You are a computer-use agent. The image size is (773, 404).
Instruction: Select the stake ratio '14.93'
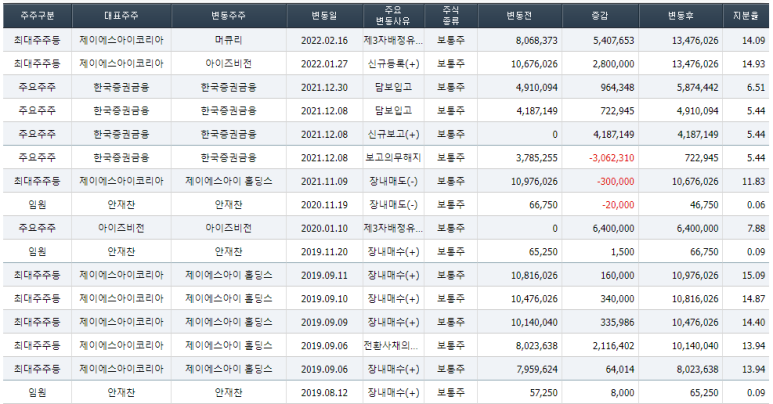pos(754,64)
